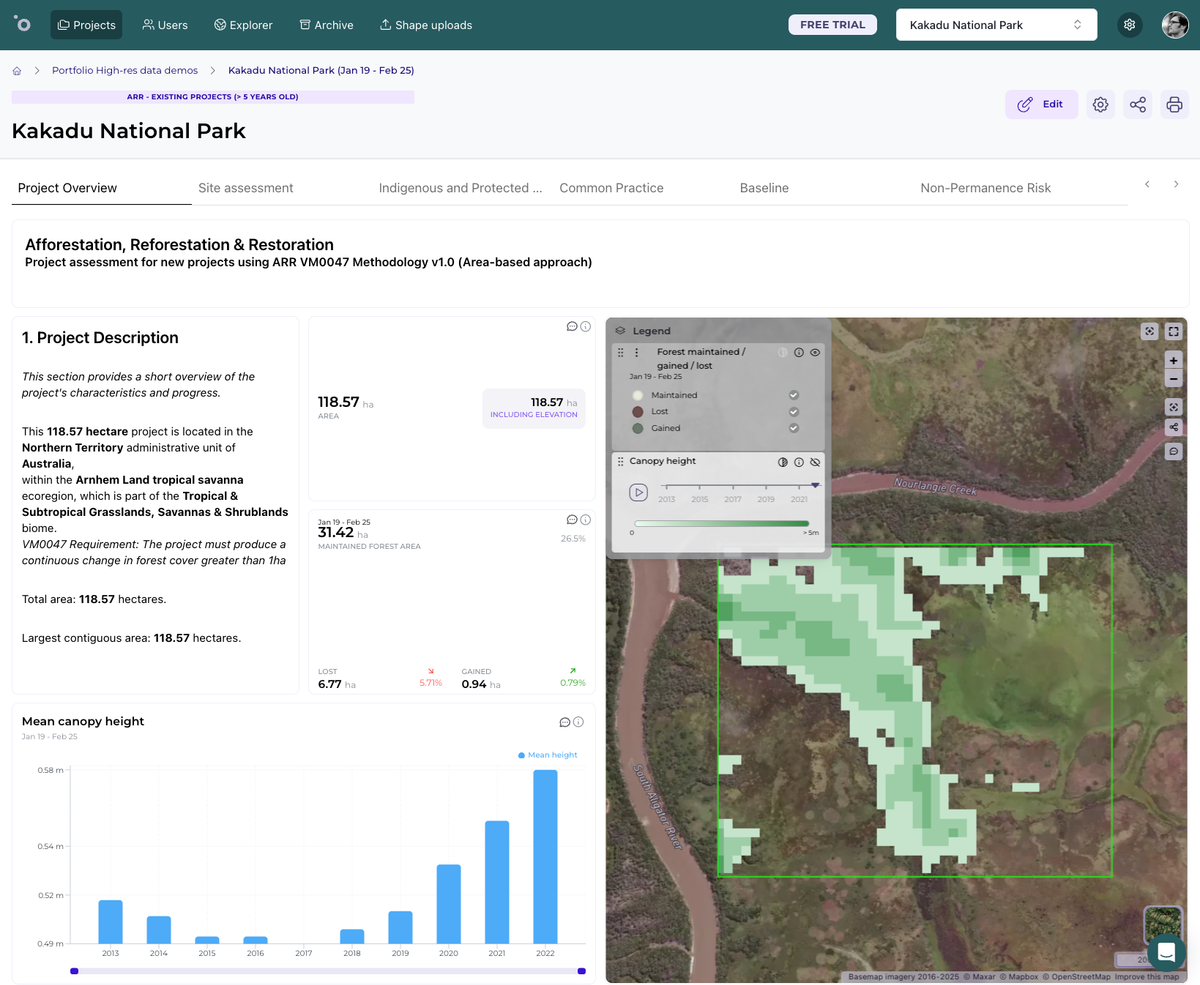Toggle Mean height series in chart legend
The image size is (1200, 985).
[548, 755]
